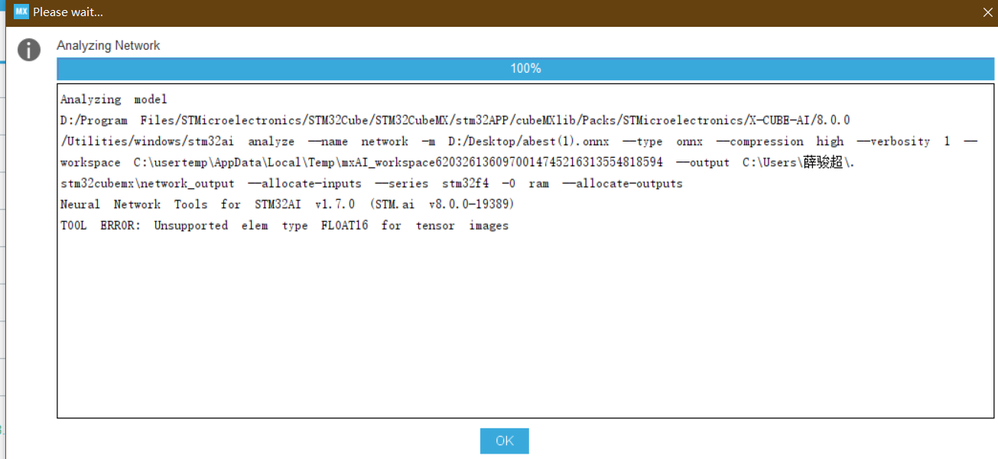Viewport: 998px width, 459px height.
Task: Click the 'Neural Network Tools for STM32AI v1.7.0' line
Action: 287,204
